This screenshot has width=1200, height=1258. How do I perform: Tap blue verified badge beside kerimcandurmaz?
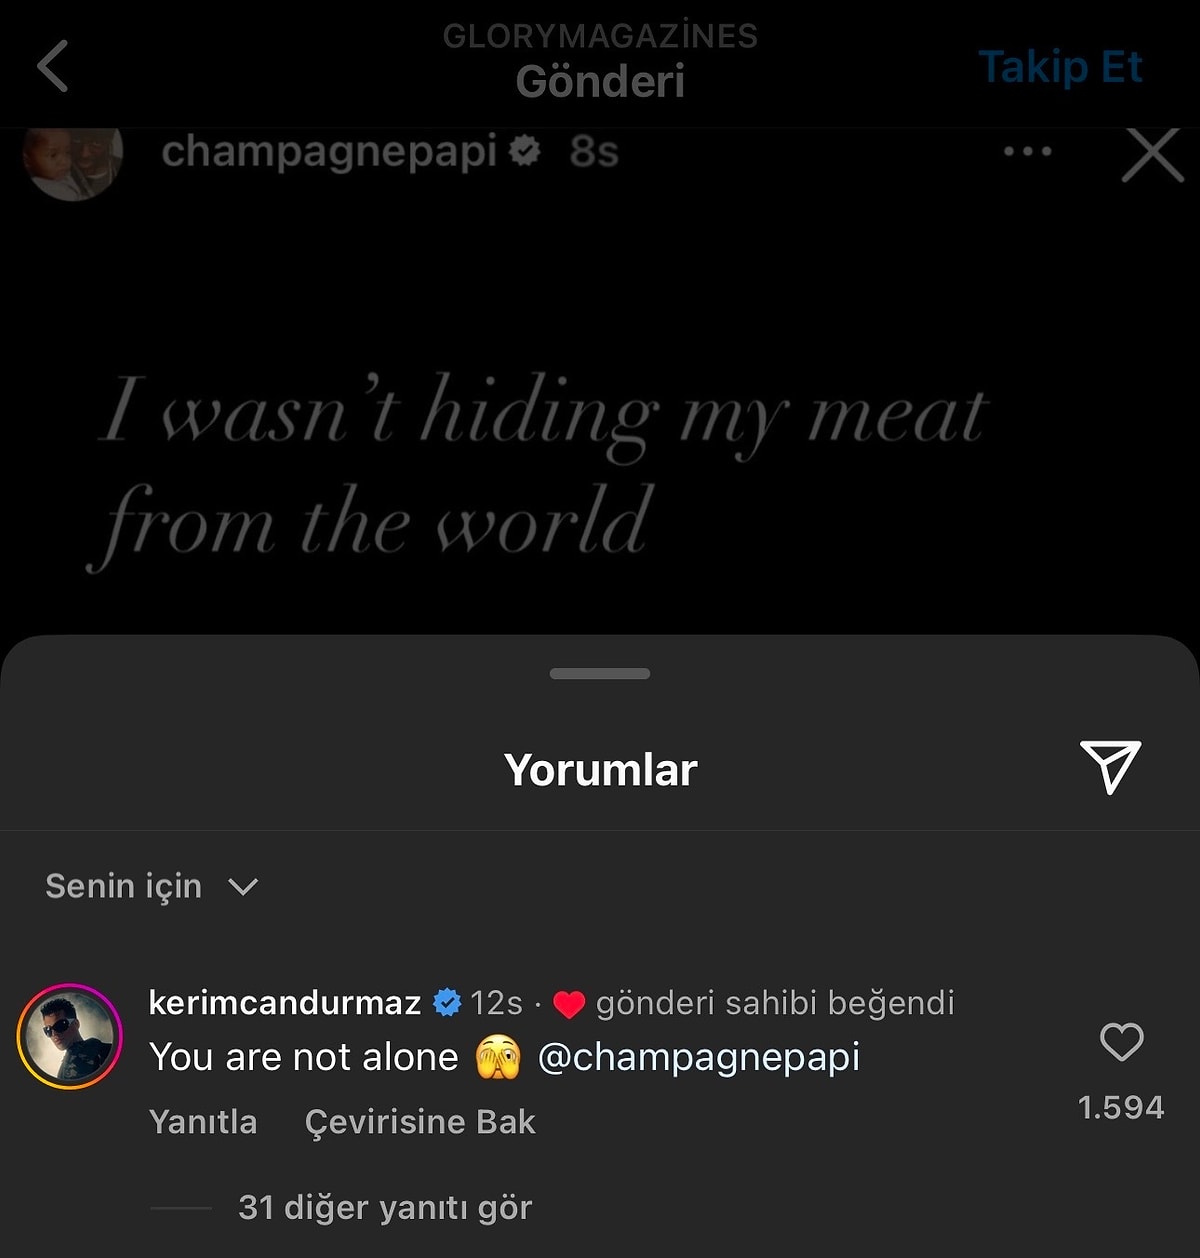click(x=447, y=1002)
